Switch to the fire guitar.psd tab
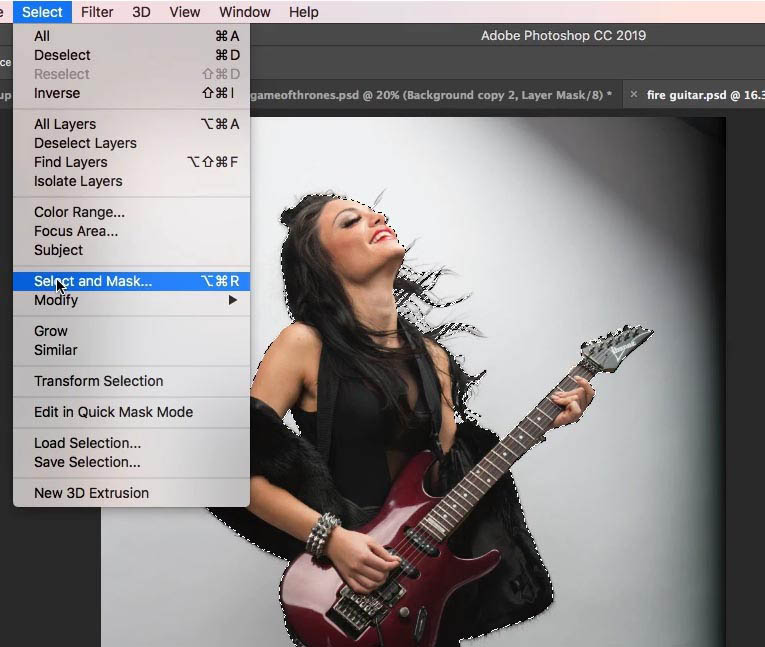The width and height of the screenshot is (765, 647). coord(705,95)
